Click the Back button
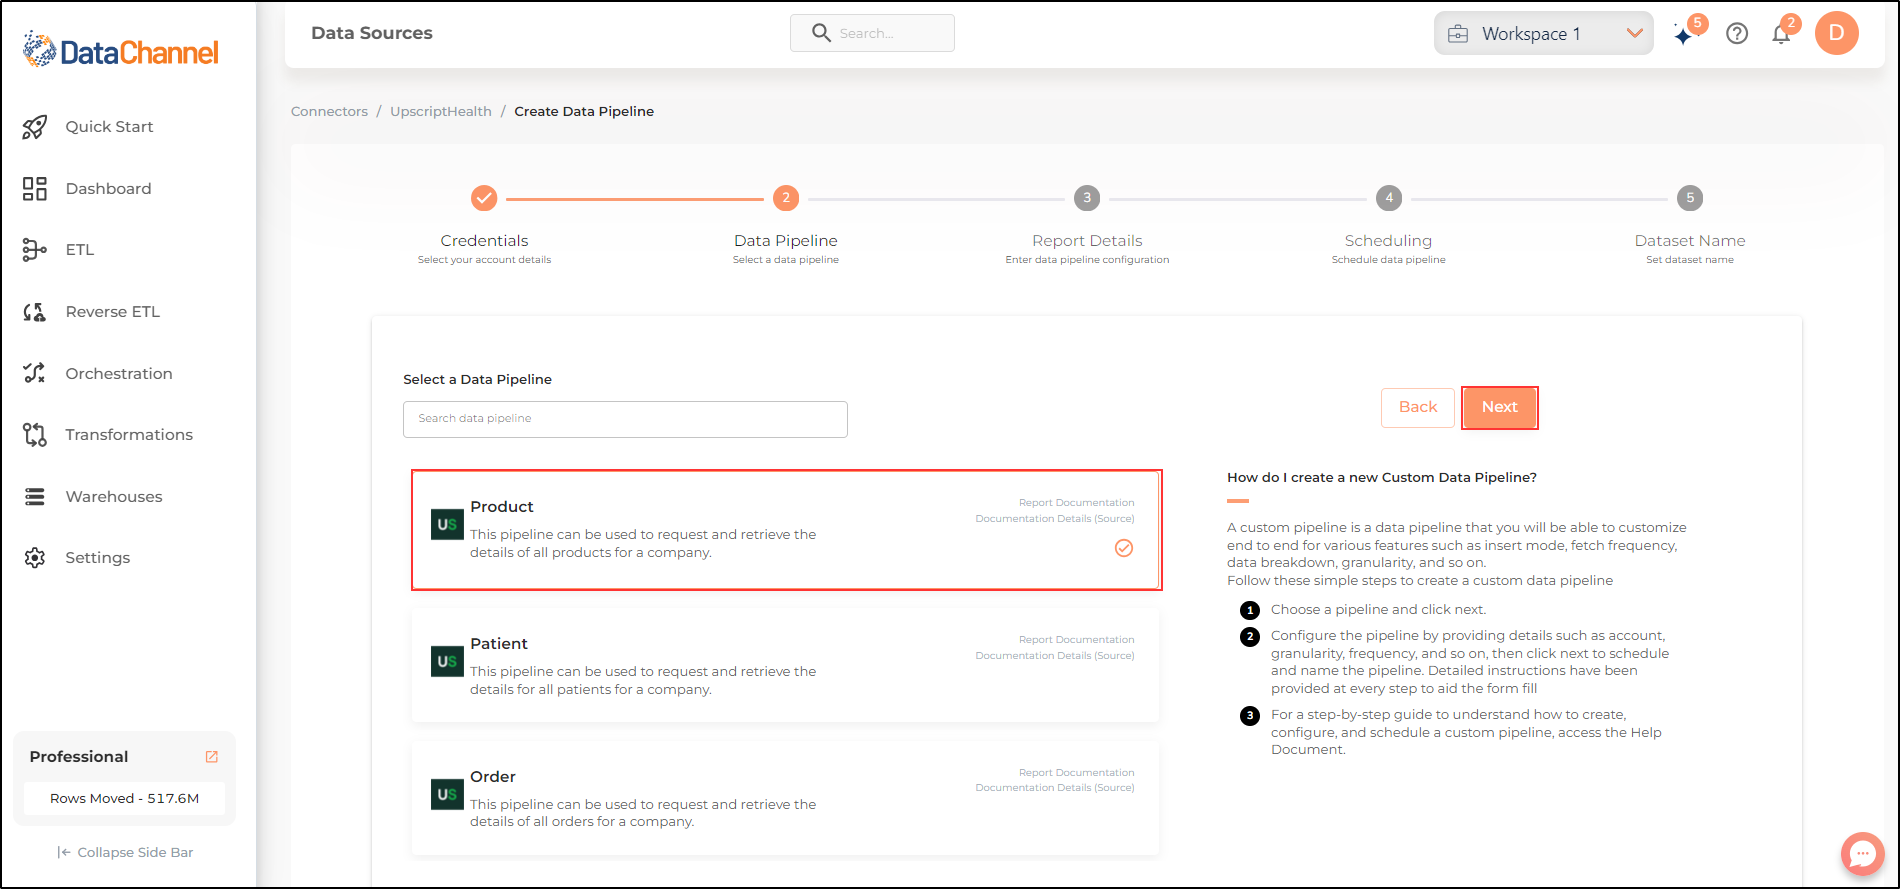Image resolution: width=1900 pixels, height=889 pixels. tap(1418, 407)
